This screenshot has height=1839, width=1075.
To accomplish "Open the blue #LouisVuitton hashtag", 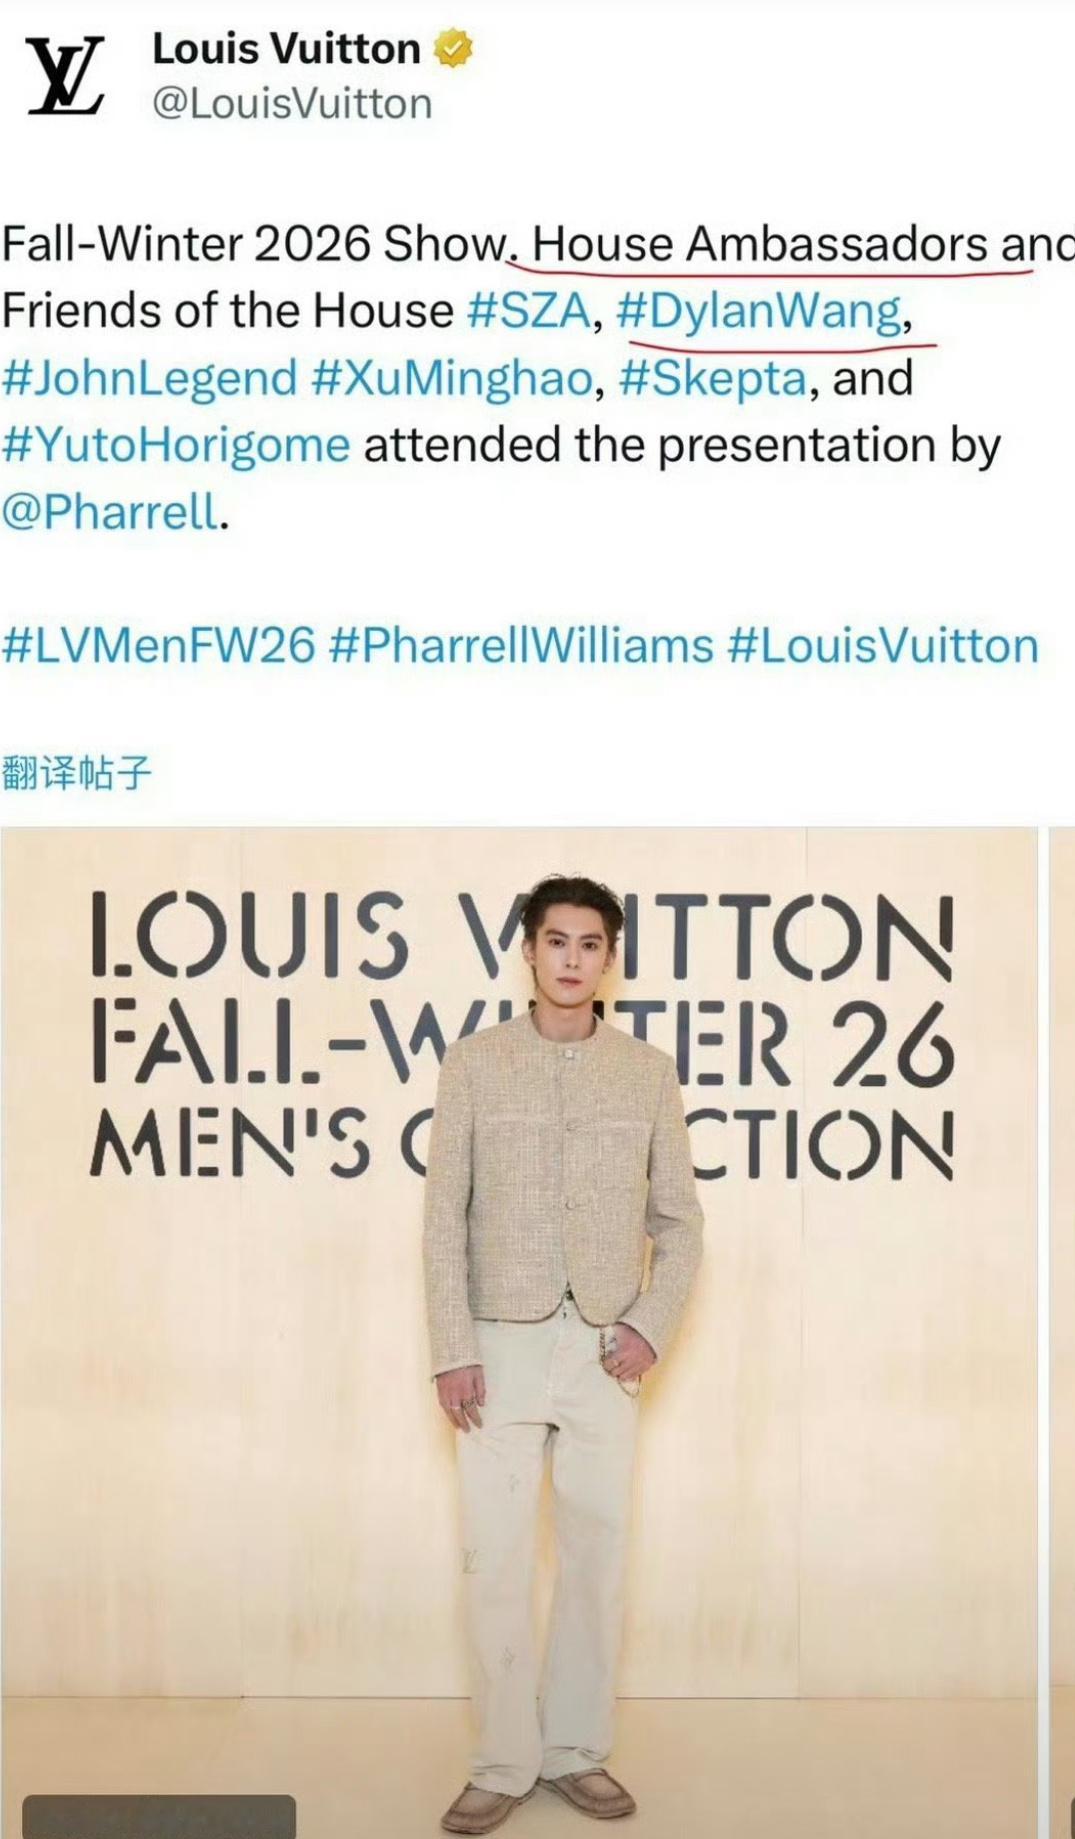I will point(883,646).
